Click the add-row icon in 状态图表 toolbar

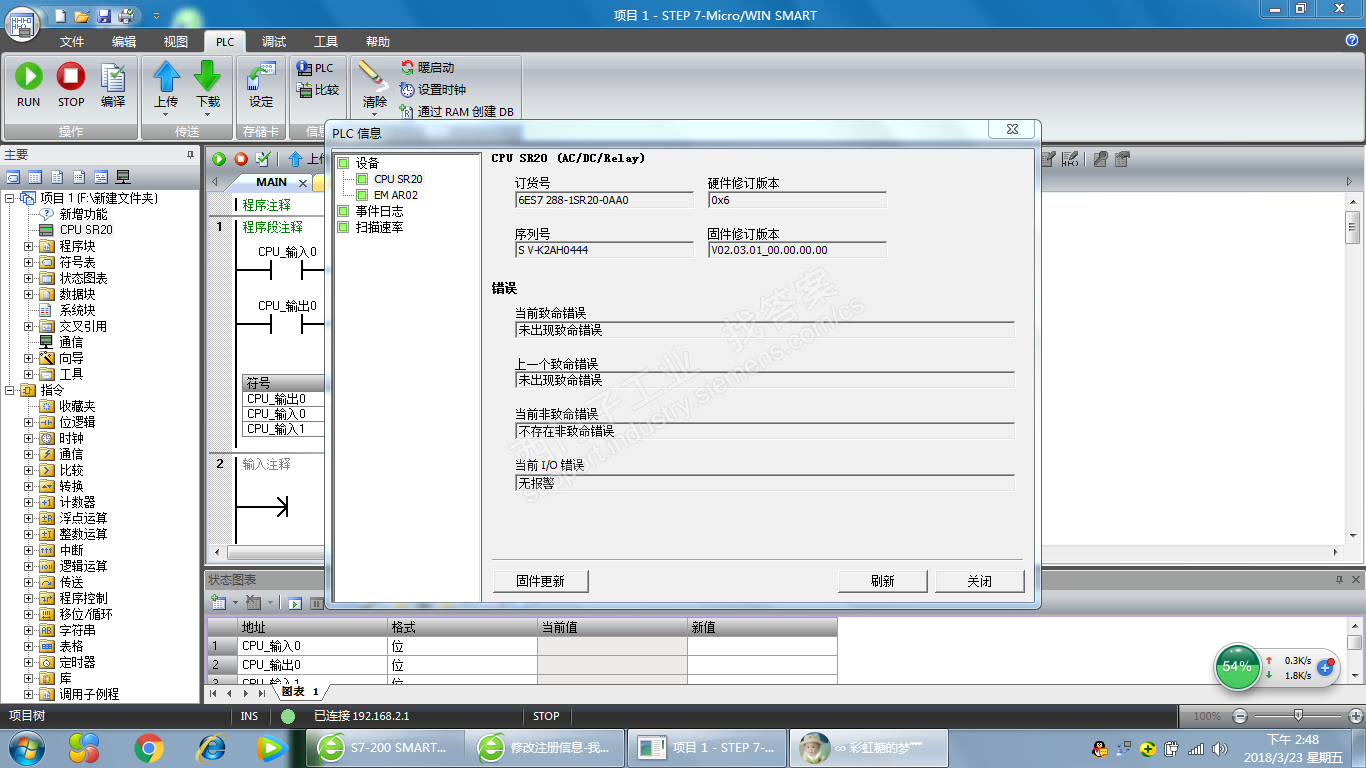coord(219,603)
